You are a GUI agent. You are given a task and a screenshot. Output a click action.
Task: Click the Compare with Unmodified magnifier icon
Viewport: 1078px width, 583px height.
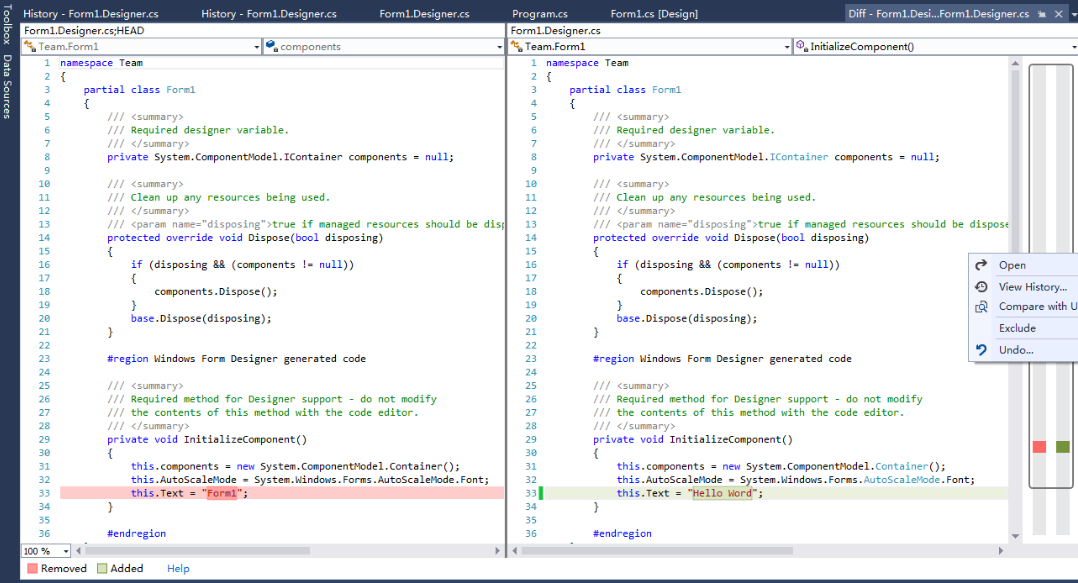[982, 306]
